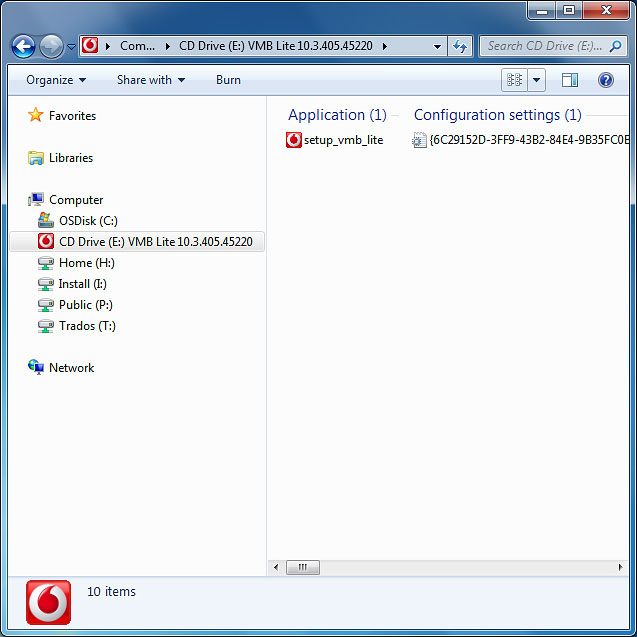Open the Help question mark icon
The image size is (637, 637).
605,80
